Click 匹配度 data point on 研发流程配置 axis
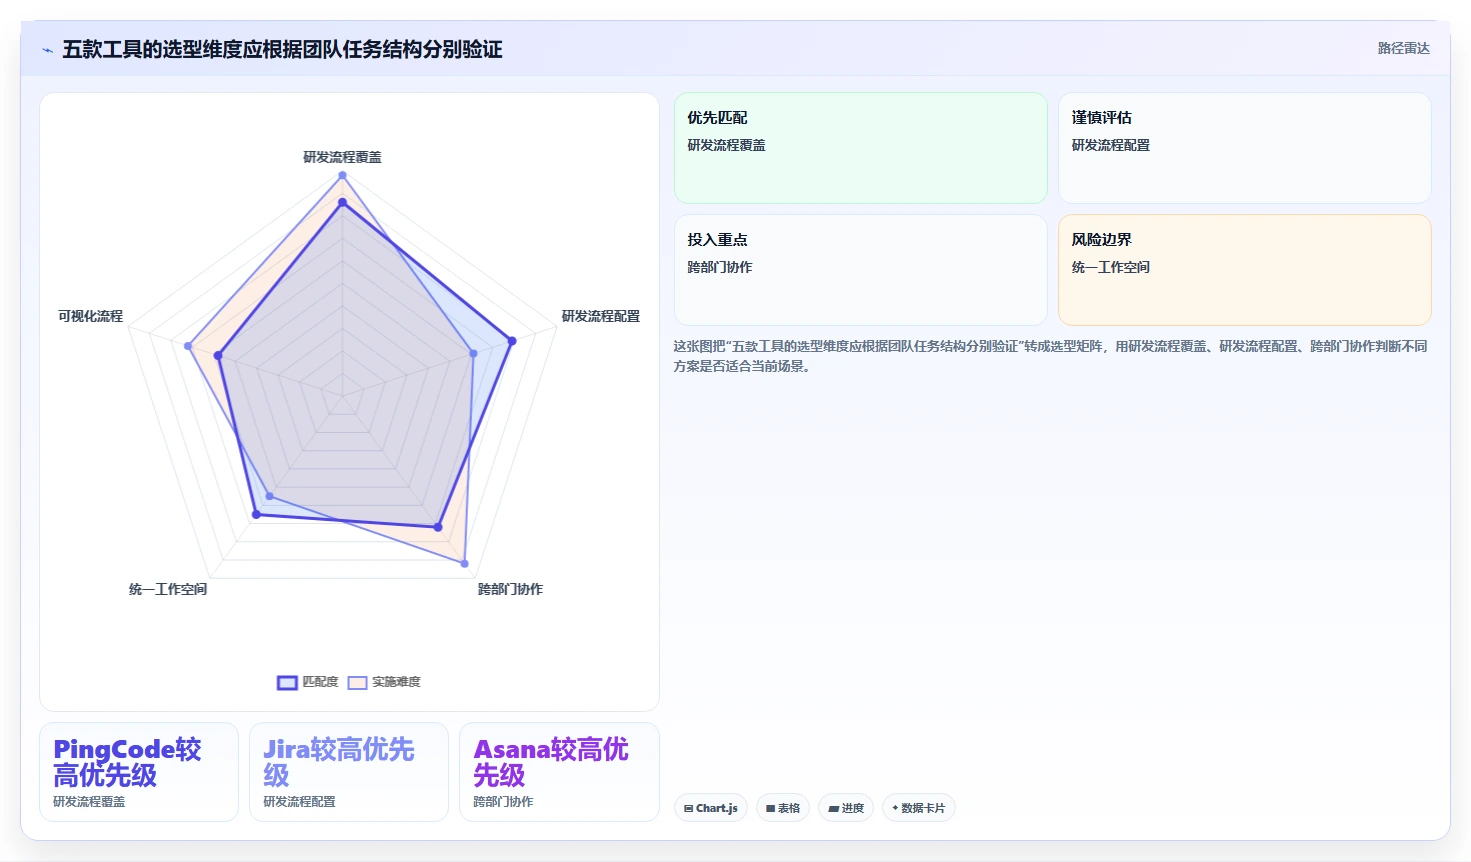Viewport: 1471px width, 862px height. [x=512, y=341]
